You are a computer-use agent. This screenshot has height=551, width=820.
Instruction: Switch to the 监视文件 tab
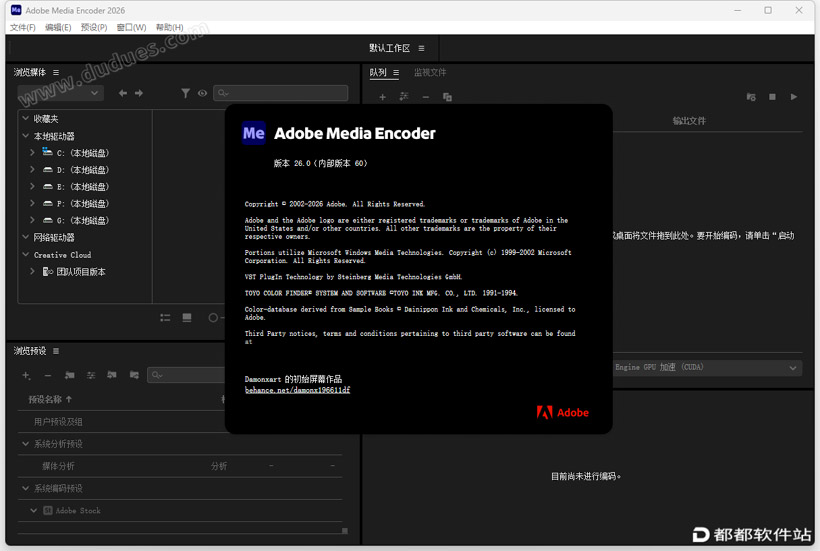[x=430, y=72]
